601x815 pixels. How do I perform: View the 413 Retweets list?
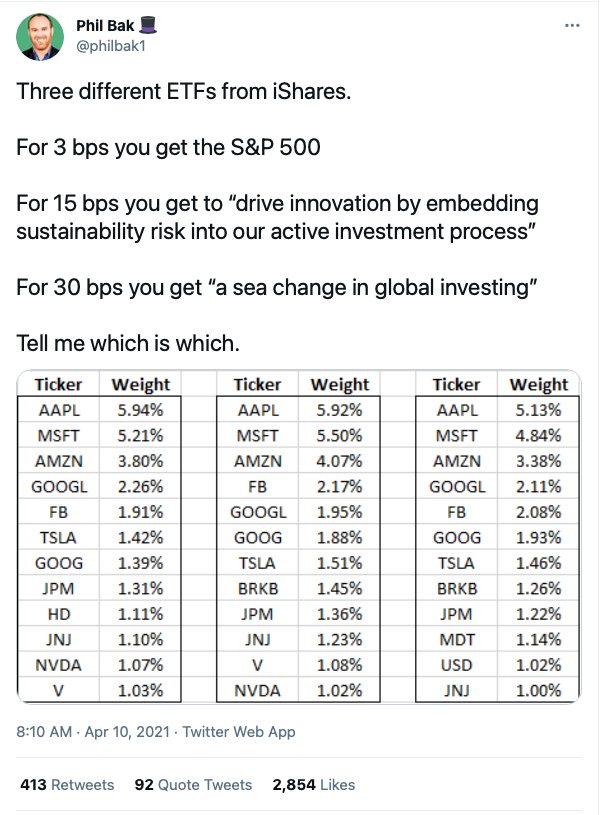pos(67,785)
